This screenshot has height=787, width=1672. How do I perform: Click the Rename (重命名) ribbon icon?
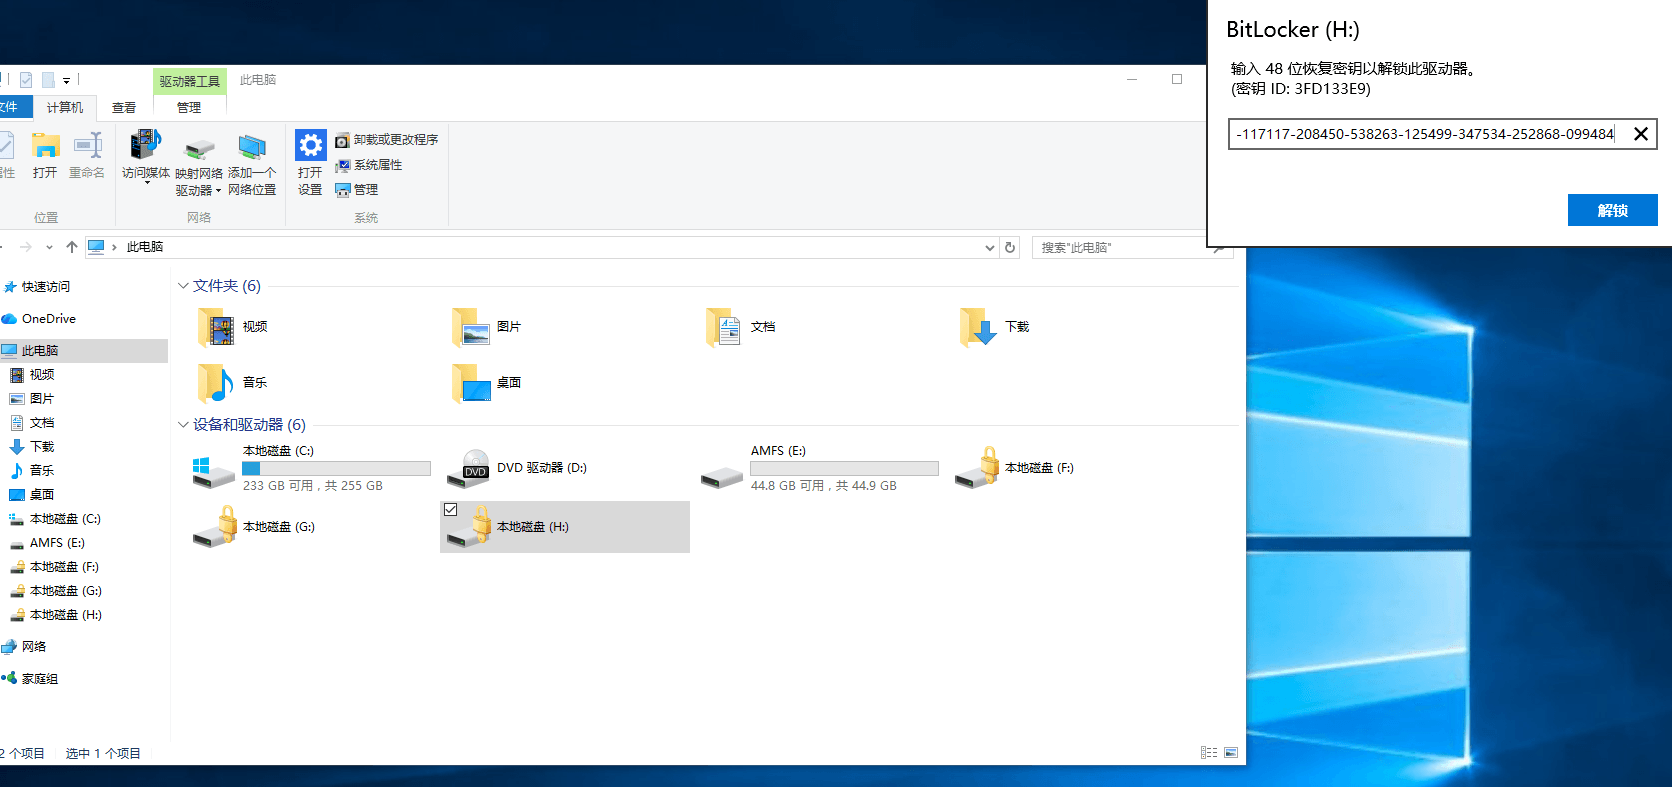[88, 146]
